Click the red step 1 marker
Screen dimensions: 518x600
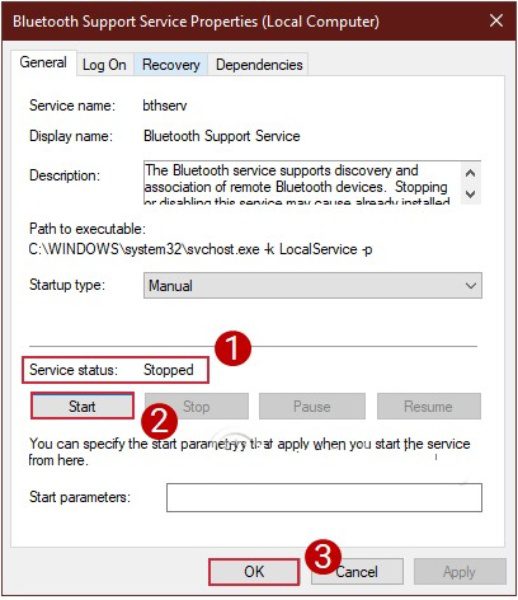coord(233,348)
